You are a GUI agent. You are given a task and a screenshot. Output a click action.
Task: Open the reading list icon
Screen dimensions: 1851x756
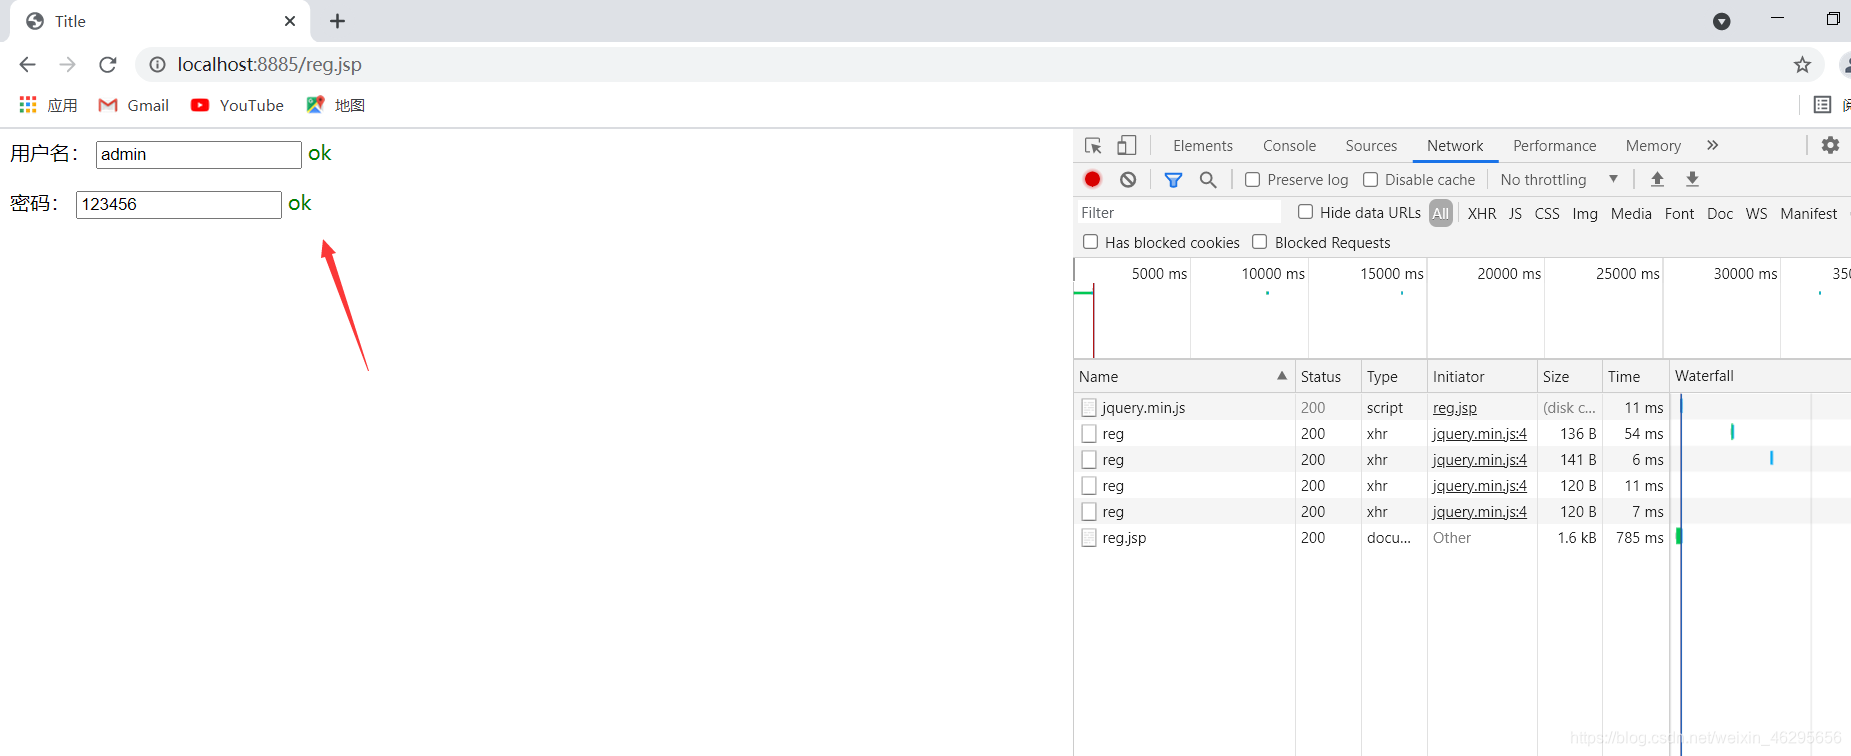(x=1822, y=105)
